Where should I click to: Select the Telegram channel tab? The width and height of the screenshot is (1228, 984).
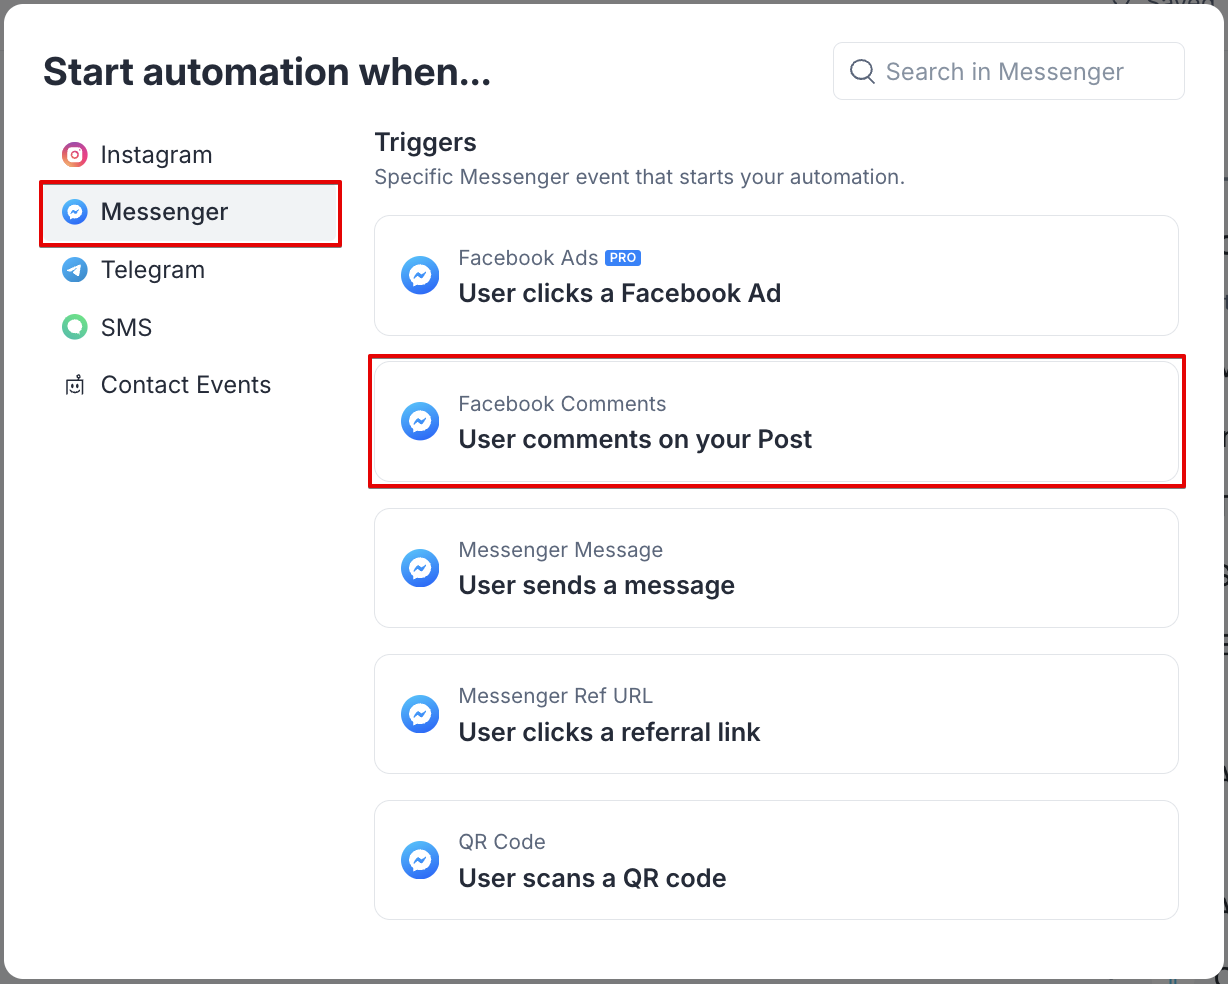point(153,270)
